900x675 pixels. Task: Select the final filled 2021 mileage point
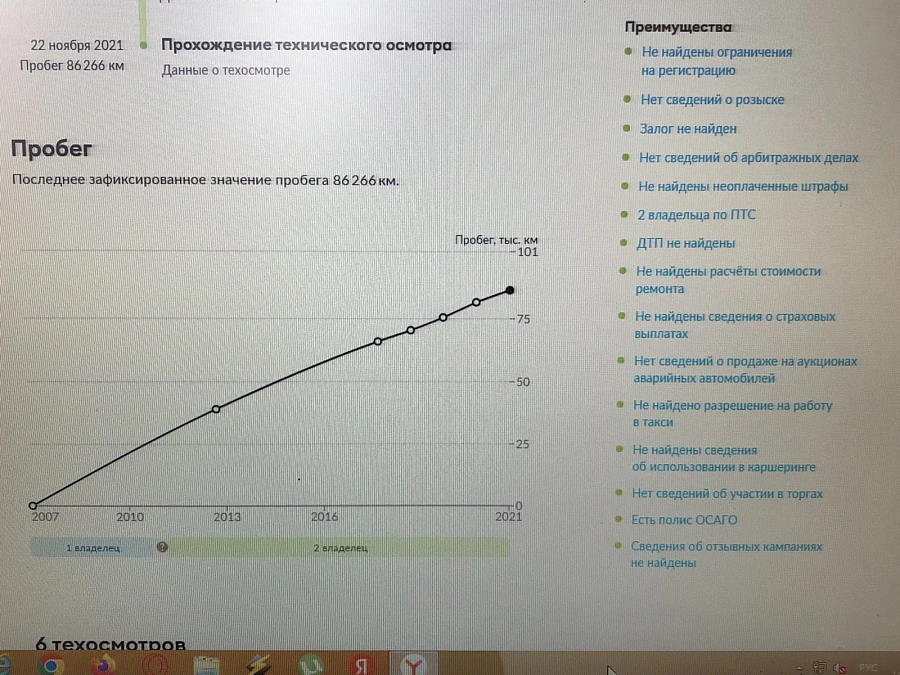510,290
